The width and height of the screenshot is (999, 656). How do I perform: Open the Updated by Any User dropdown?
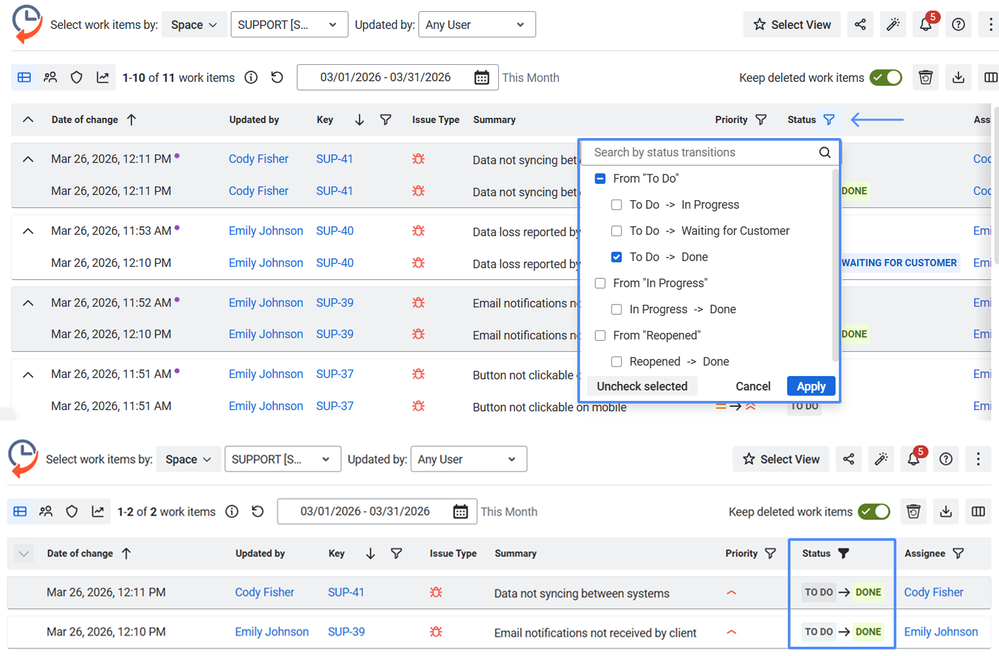click(x=477, y=24)
